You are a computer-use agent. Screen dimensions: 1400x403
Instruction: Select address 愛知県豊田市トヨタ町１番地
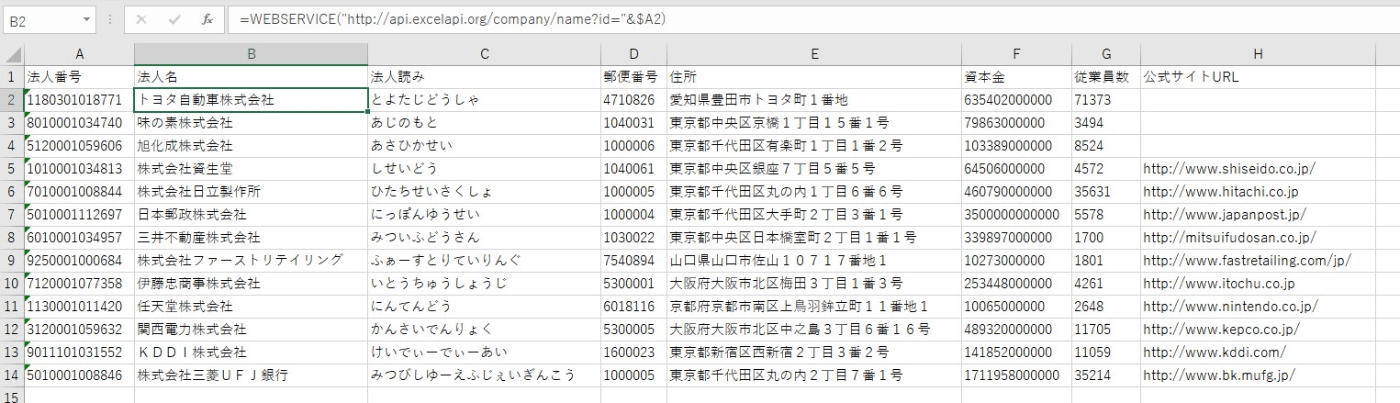coord(814,99)
